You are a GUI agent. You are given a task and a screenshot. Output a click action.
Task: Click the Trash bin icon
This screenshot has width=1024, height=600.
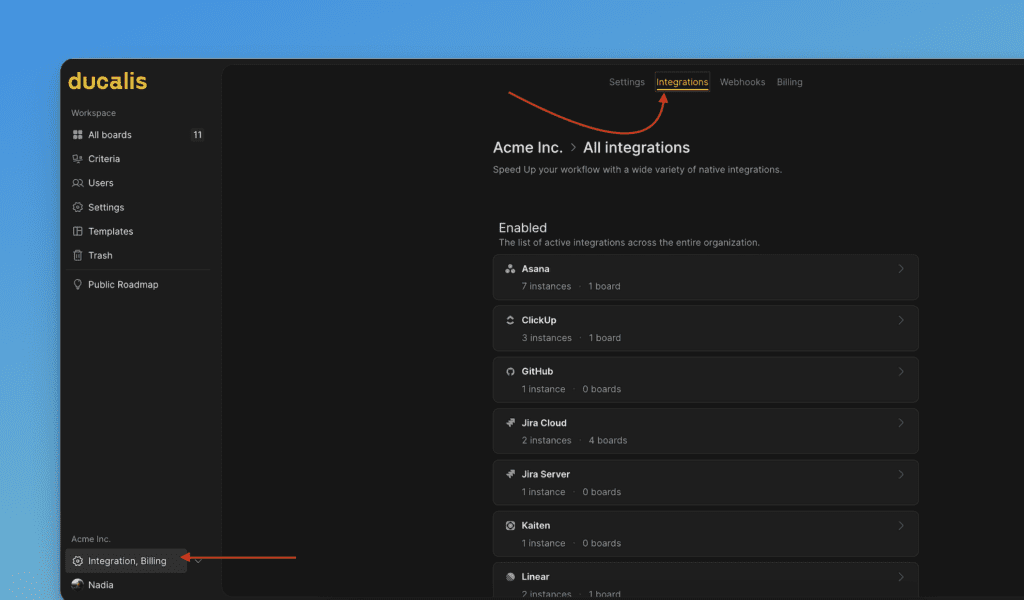[80, 255]
